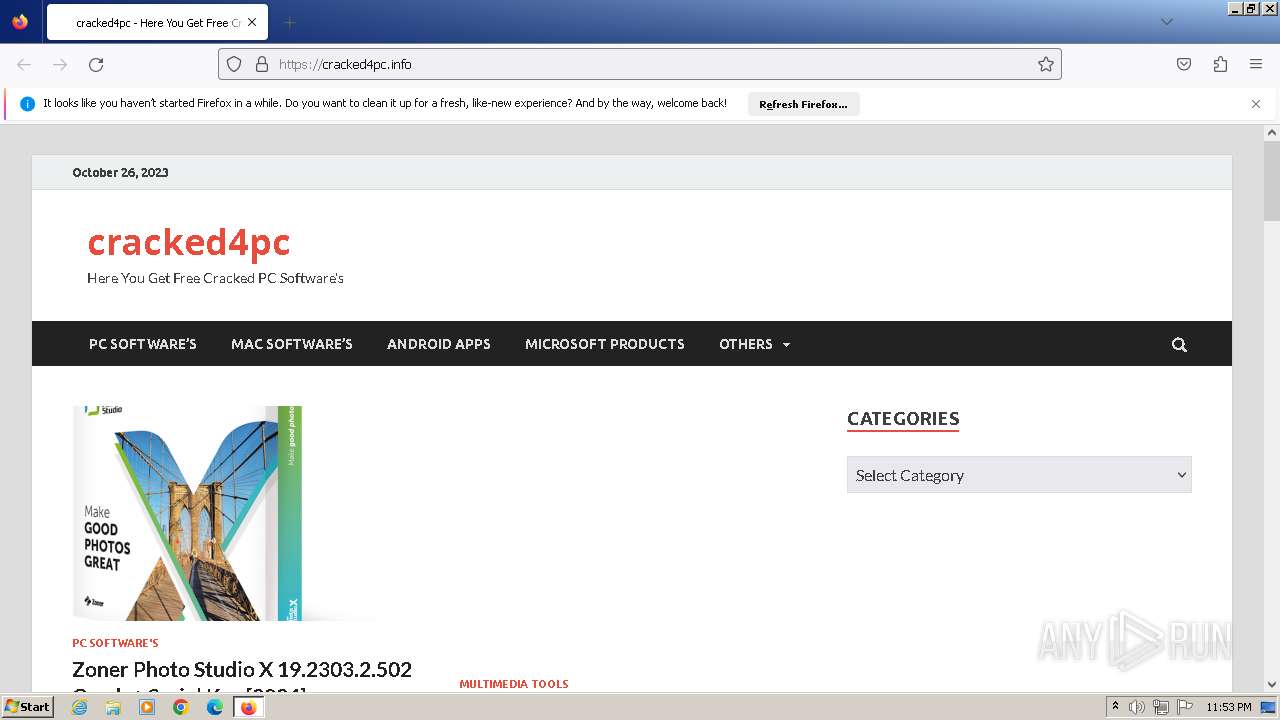This screenshot has height=720, width=1280.
Task: Click the network tray icon
Action: click(1161, 707)
